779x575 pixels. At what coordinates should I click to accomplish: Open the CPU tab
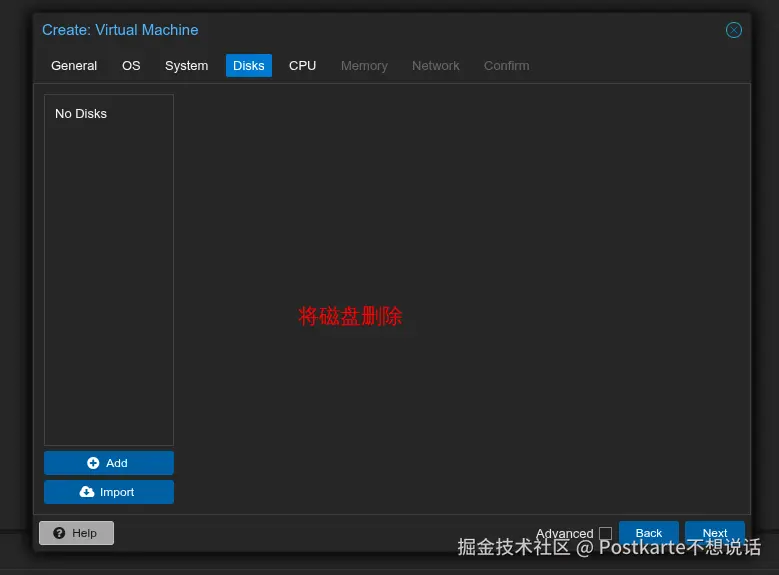click(x=303, y=66)
